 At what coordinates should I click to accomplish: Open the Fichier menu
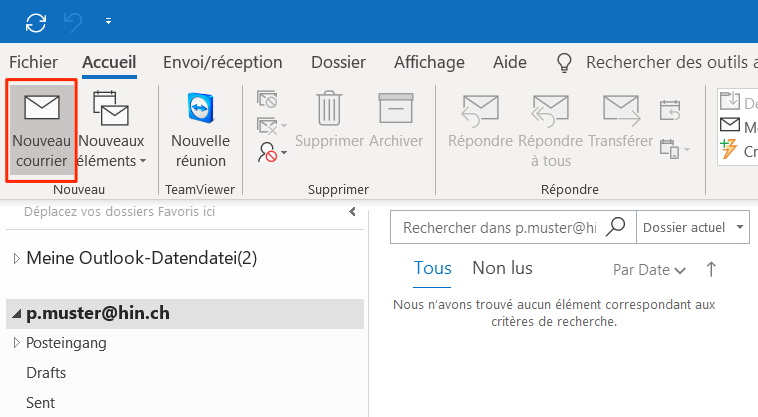33,62
